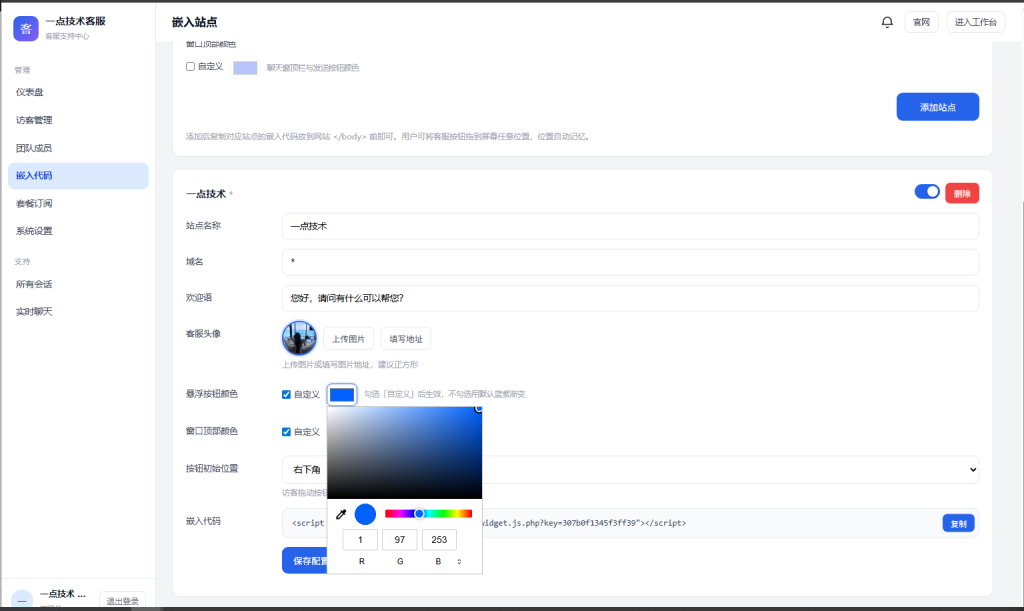Screen dimensions: 1024x611
Task: Click the 站点名称 input field
Action: point(630,226)
